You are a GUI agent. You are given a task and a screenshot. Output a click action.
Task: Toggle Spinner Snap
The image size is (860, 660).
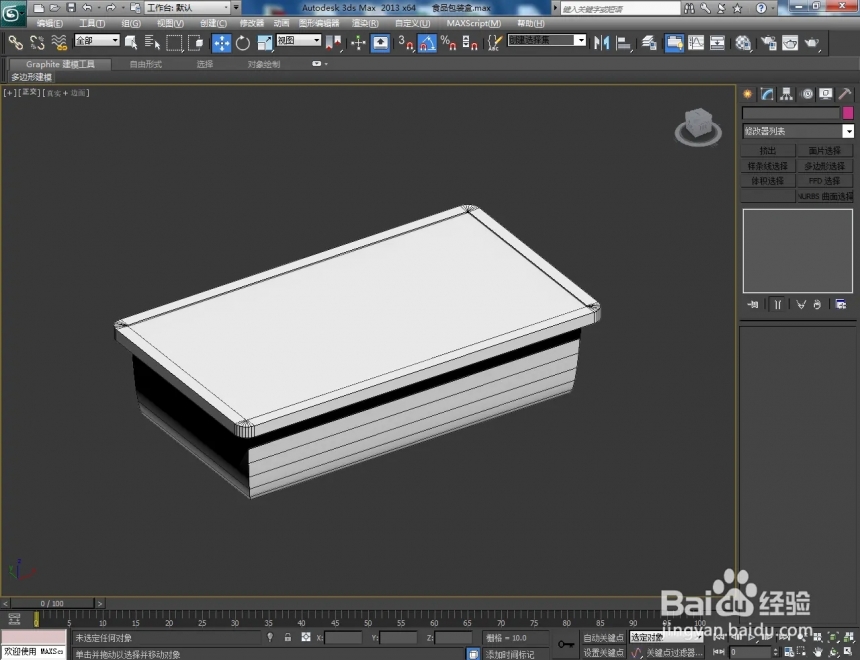469,43
